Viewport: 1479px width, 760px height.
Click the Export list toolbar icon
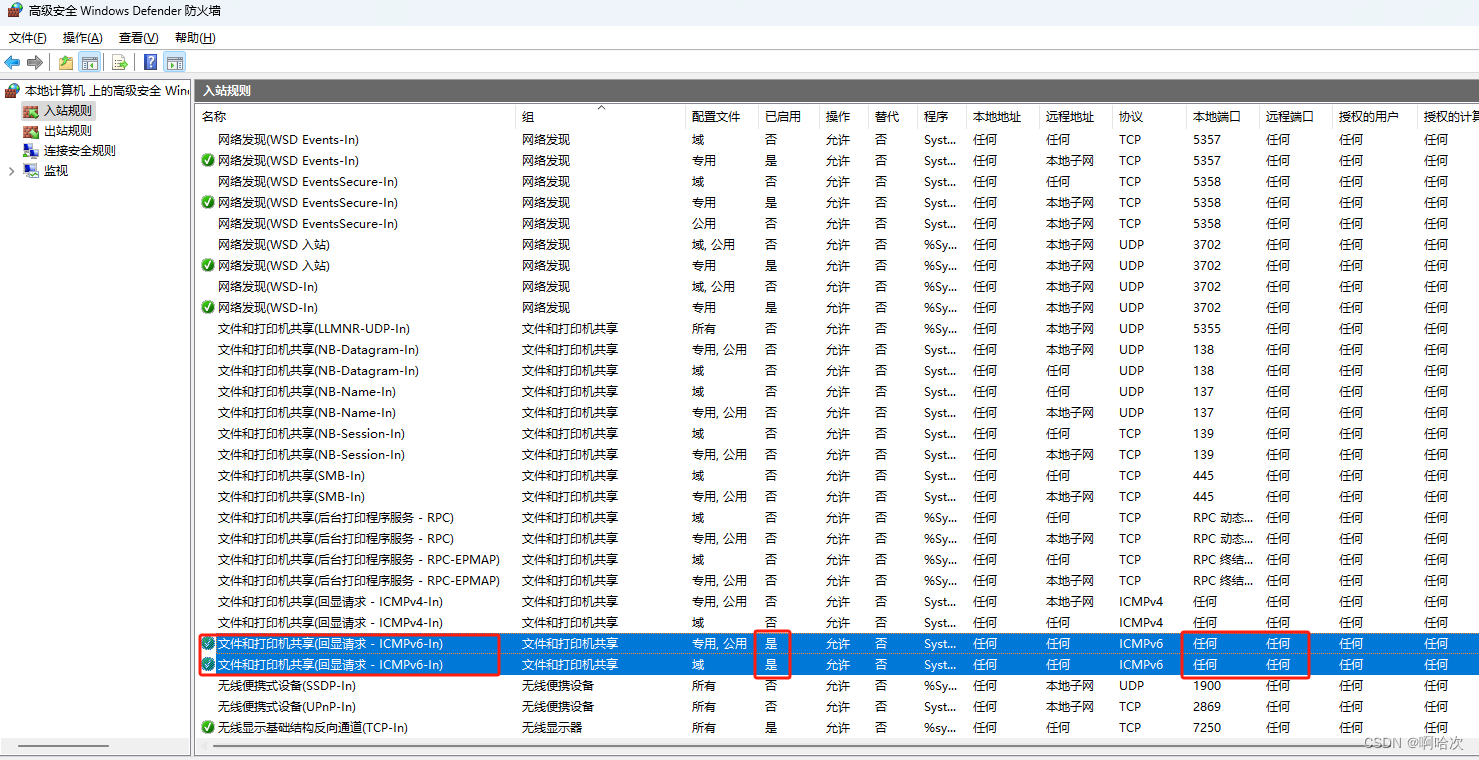coord(120,63)
